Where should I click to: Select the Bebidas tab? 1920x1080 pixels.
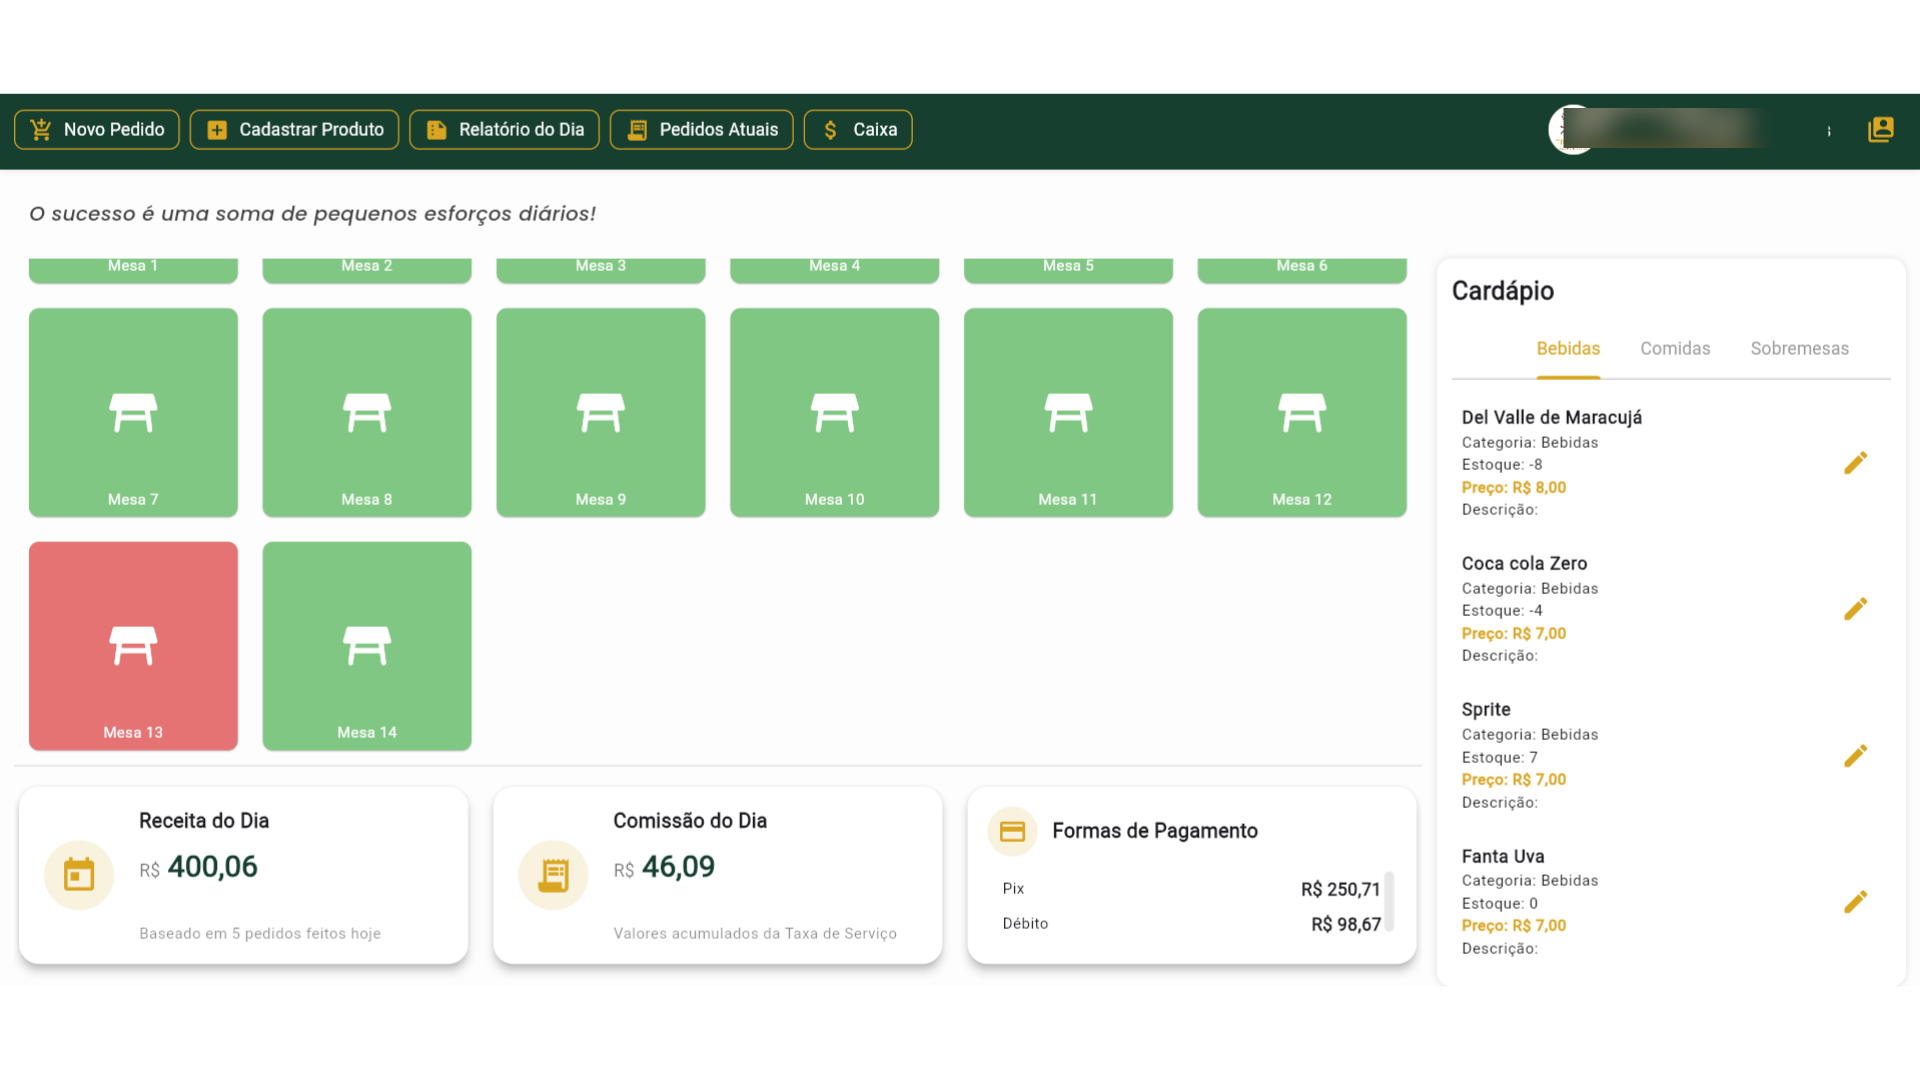pyautogui.click(x=1568, y=348)
